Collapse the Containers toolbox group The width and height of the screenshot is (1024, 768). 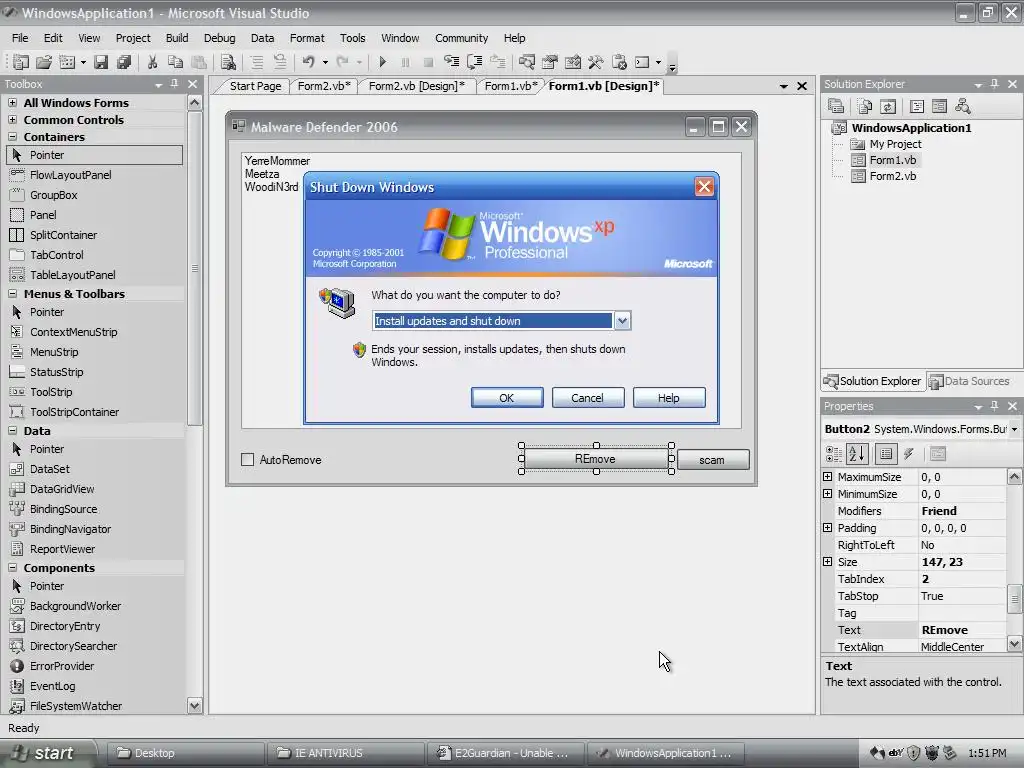(12, 136)
